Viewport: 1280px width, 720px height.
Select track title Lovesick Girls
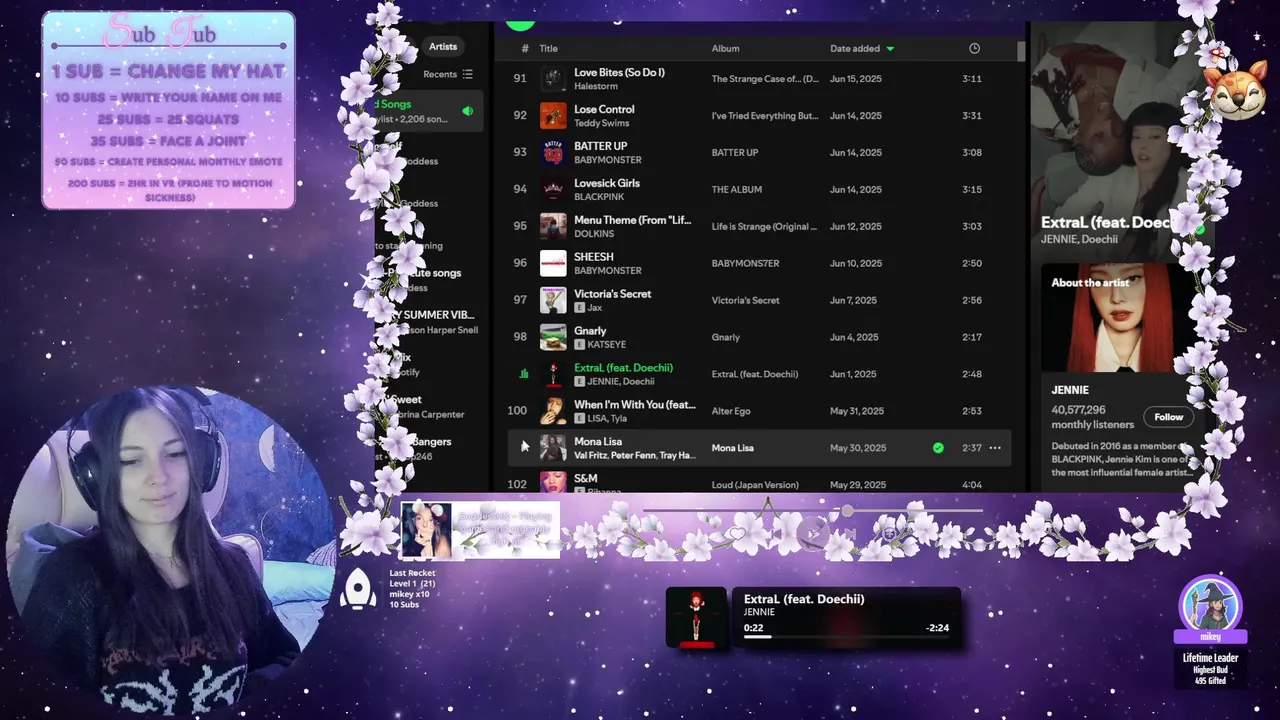click(607, 183)
